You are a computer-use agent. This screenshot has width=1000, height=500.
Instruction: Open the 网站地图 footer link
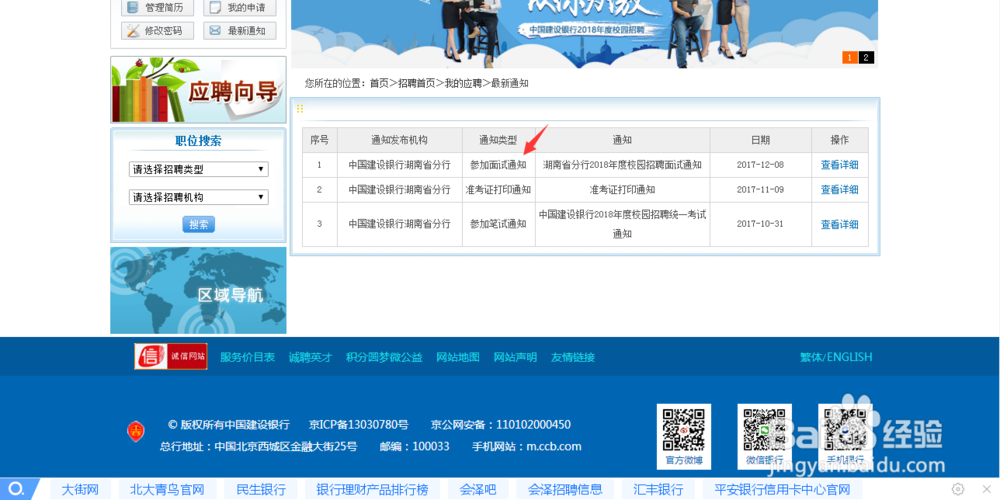coord(458,357)
